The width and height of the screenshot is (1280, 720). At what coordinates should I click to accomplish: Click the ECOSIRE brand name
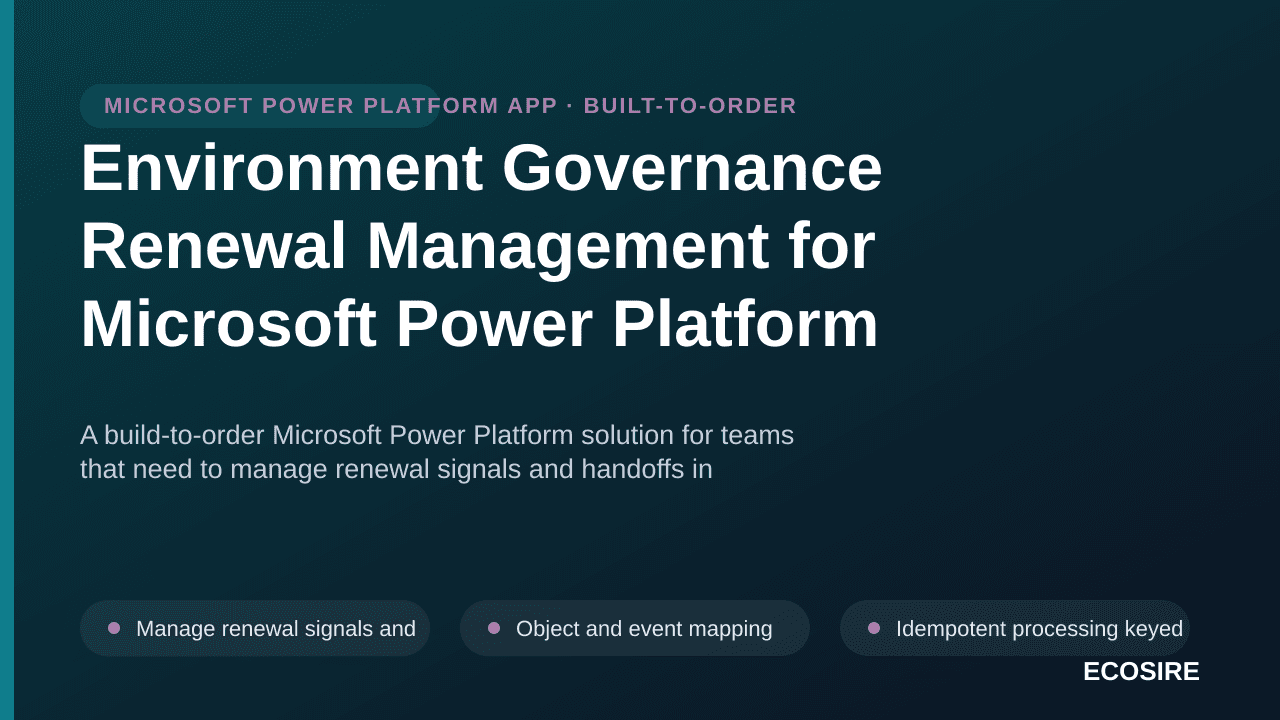pyautogui.click(x=1141, y=671)
